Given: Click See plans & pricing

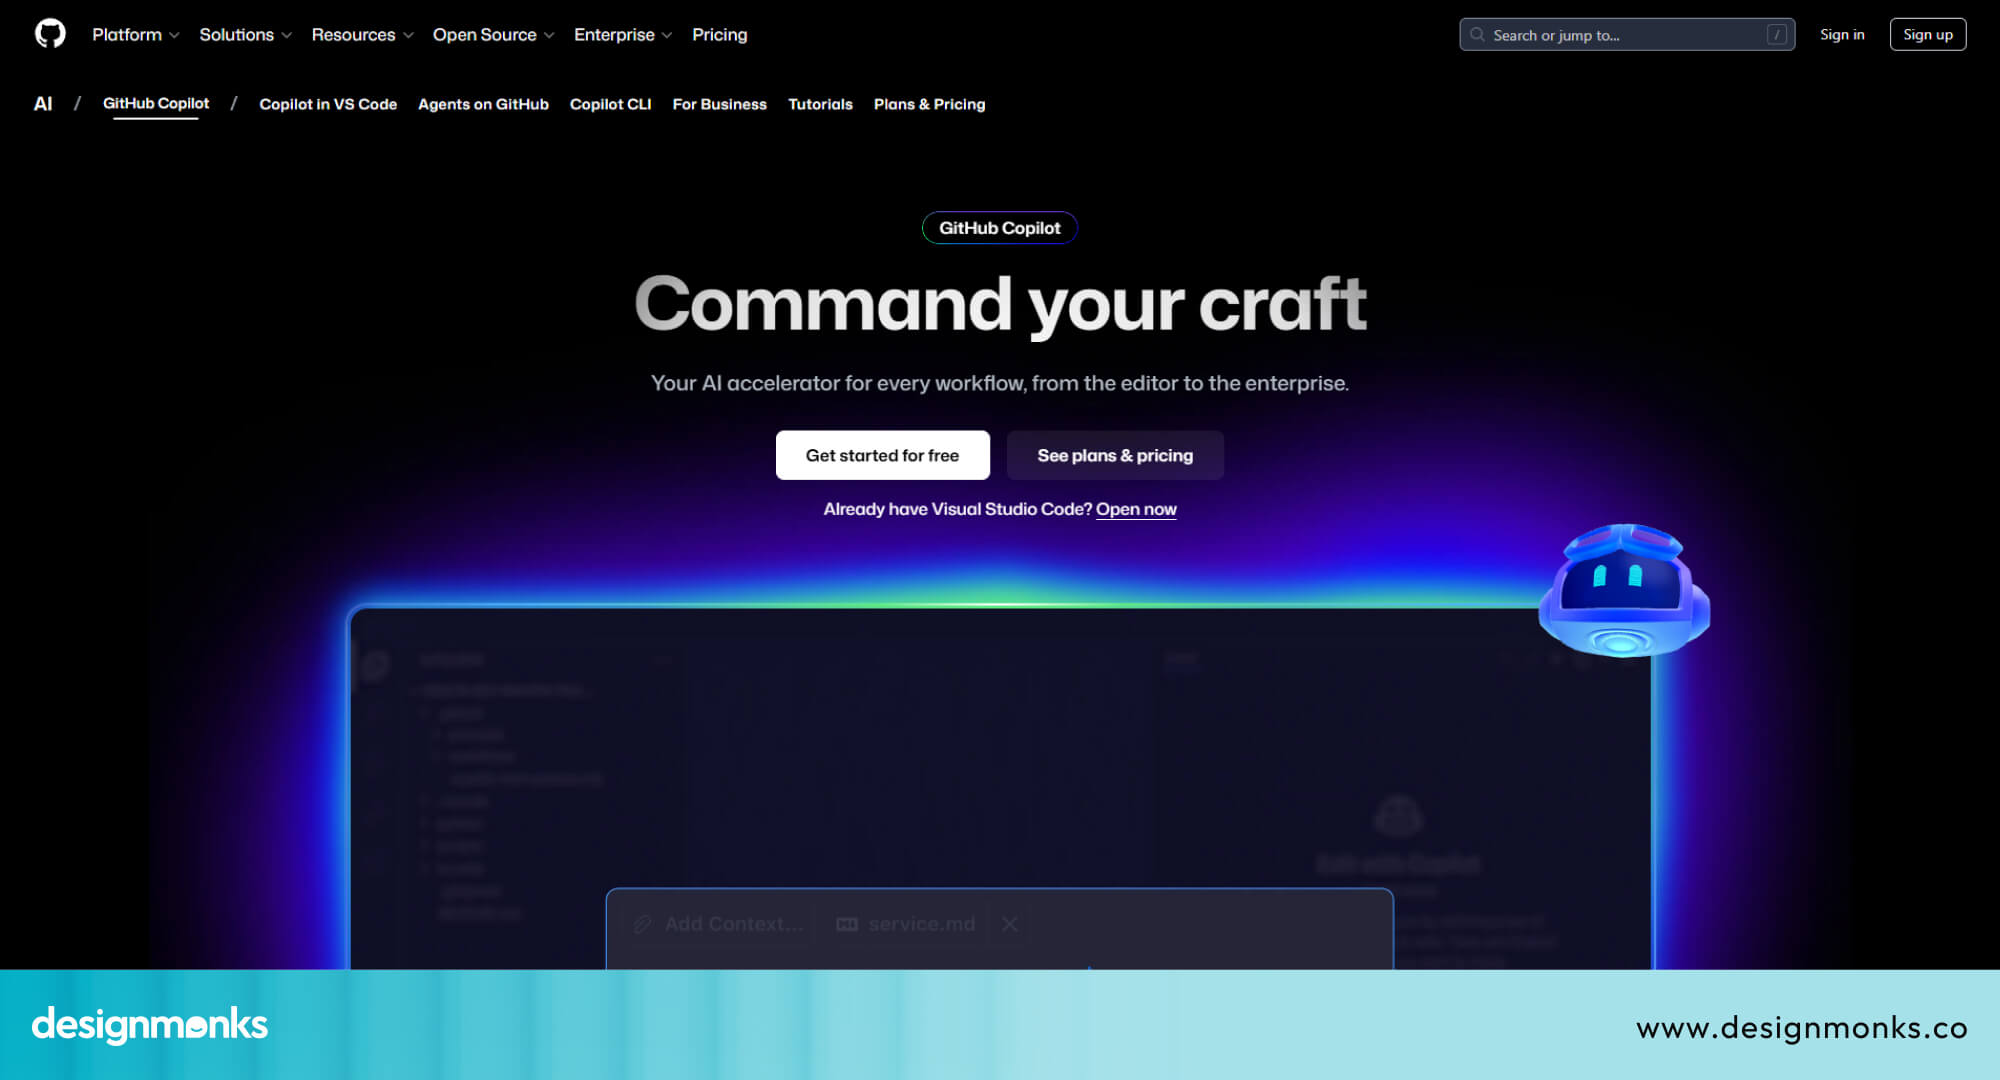Looking at the screenshot, I should click(1115, 455).
